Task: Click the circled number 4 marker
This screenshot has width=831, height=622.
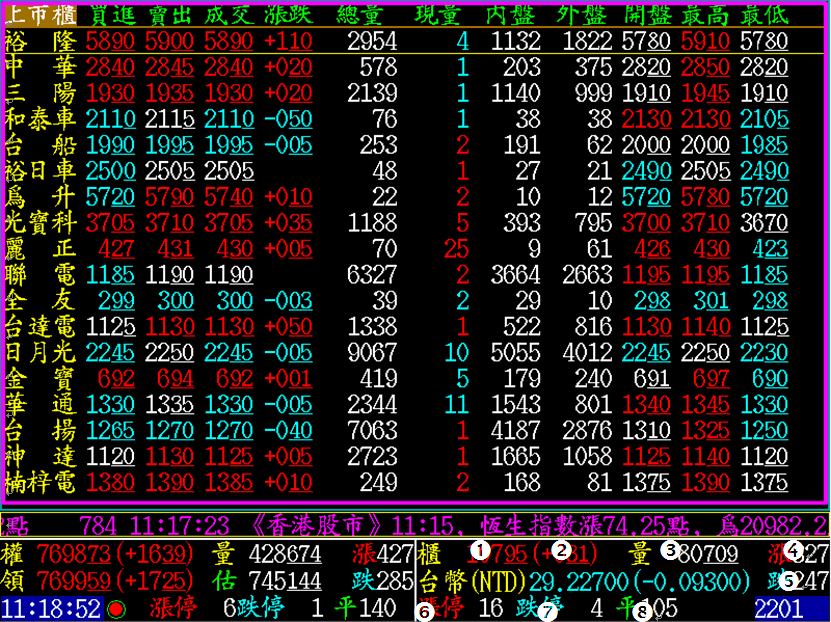Action: pyautogui.click(x=793, y=550)
